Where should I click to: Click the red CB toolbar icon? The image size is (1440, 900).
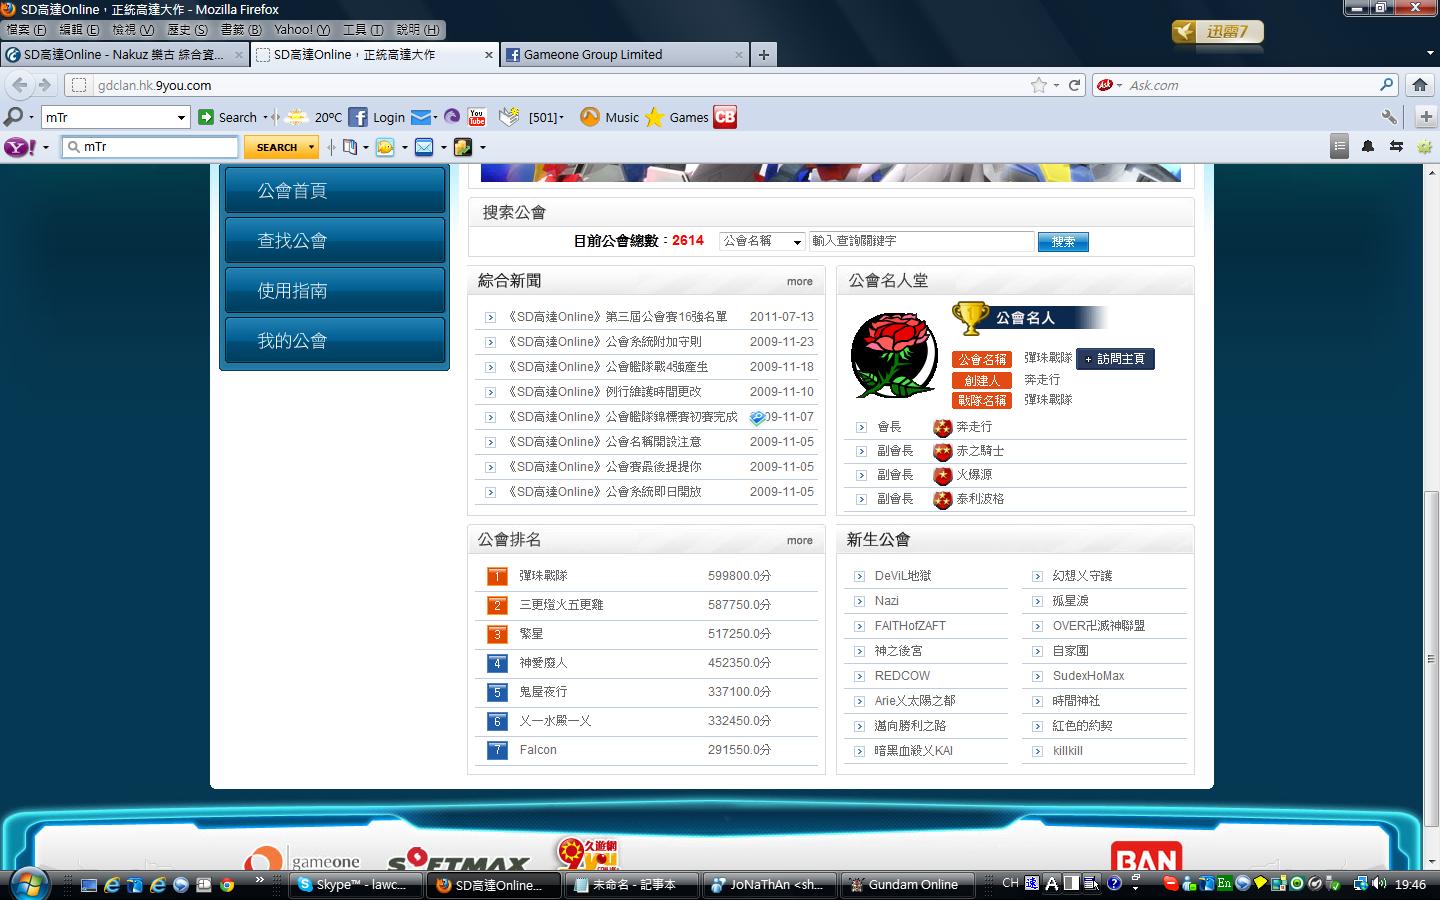click(x=725, y=117)
